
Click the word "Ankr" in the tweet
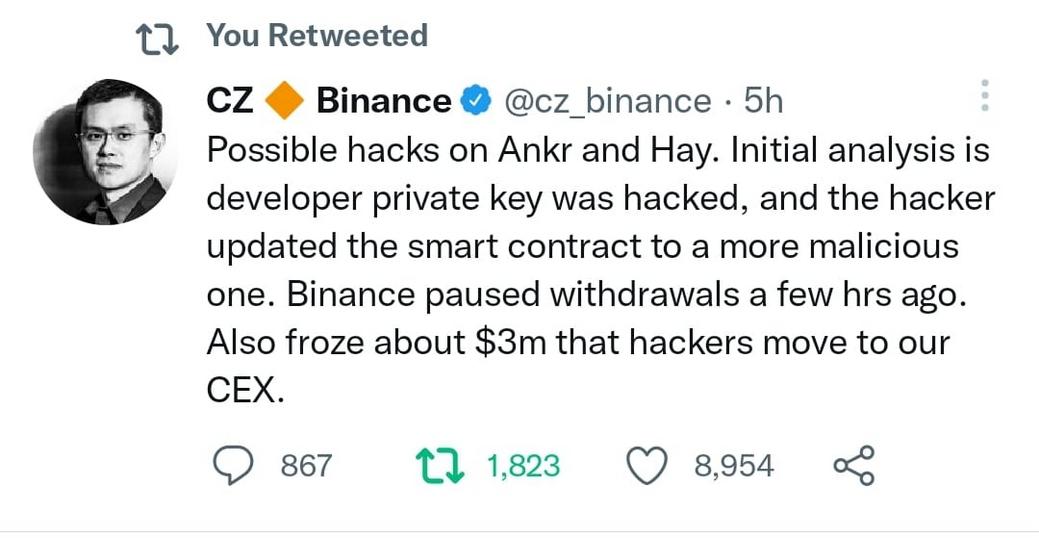click(x=529, y=150)
